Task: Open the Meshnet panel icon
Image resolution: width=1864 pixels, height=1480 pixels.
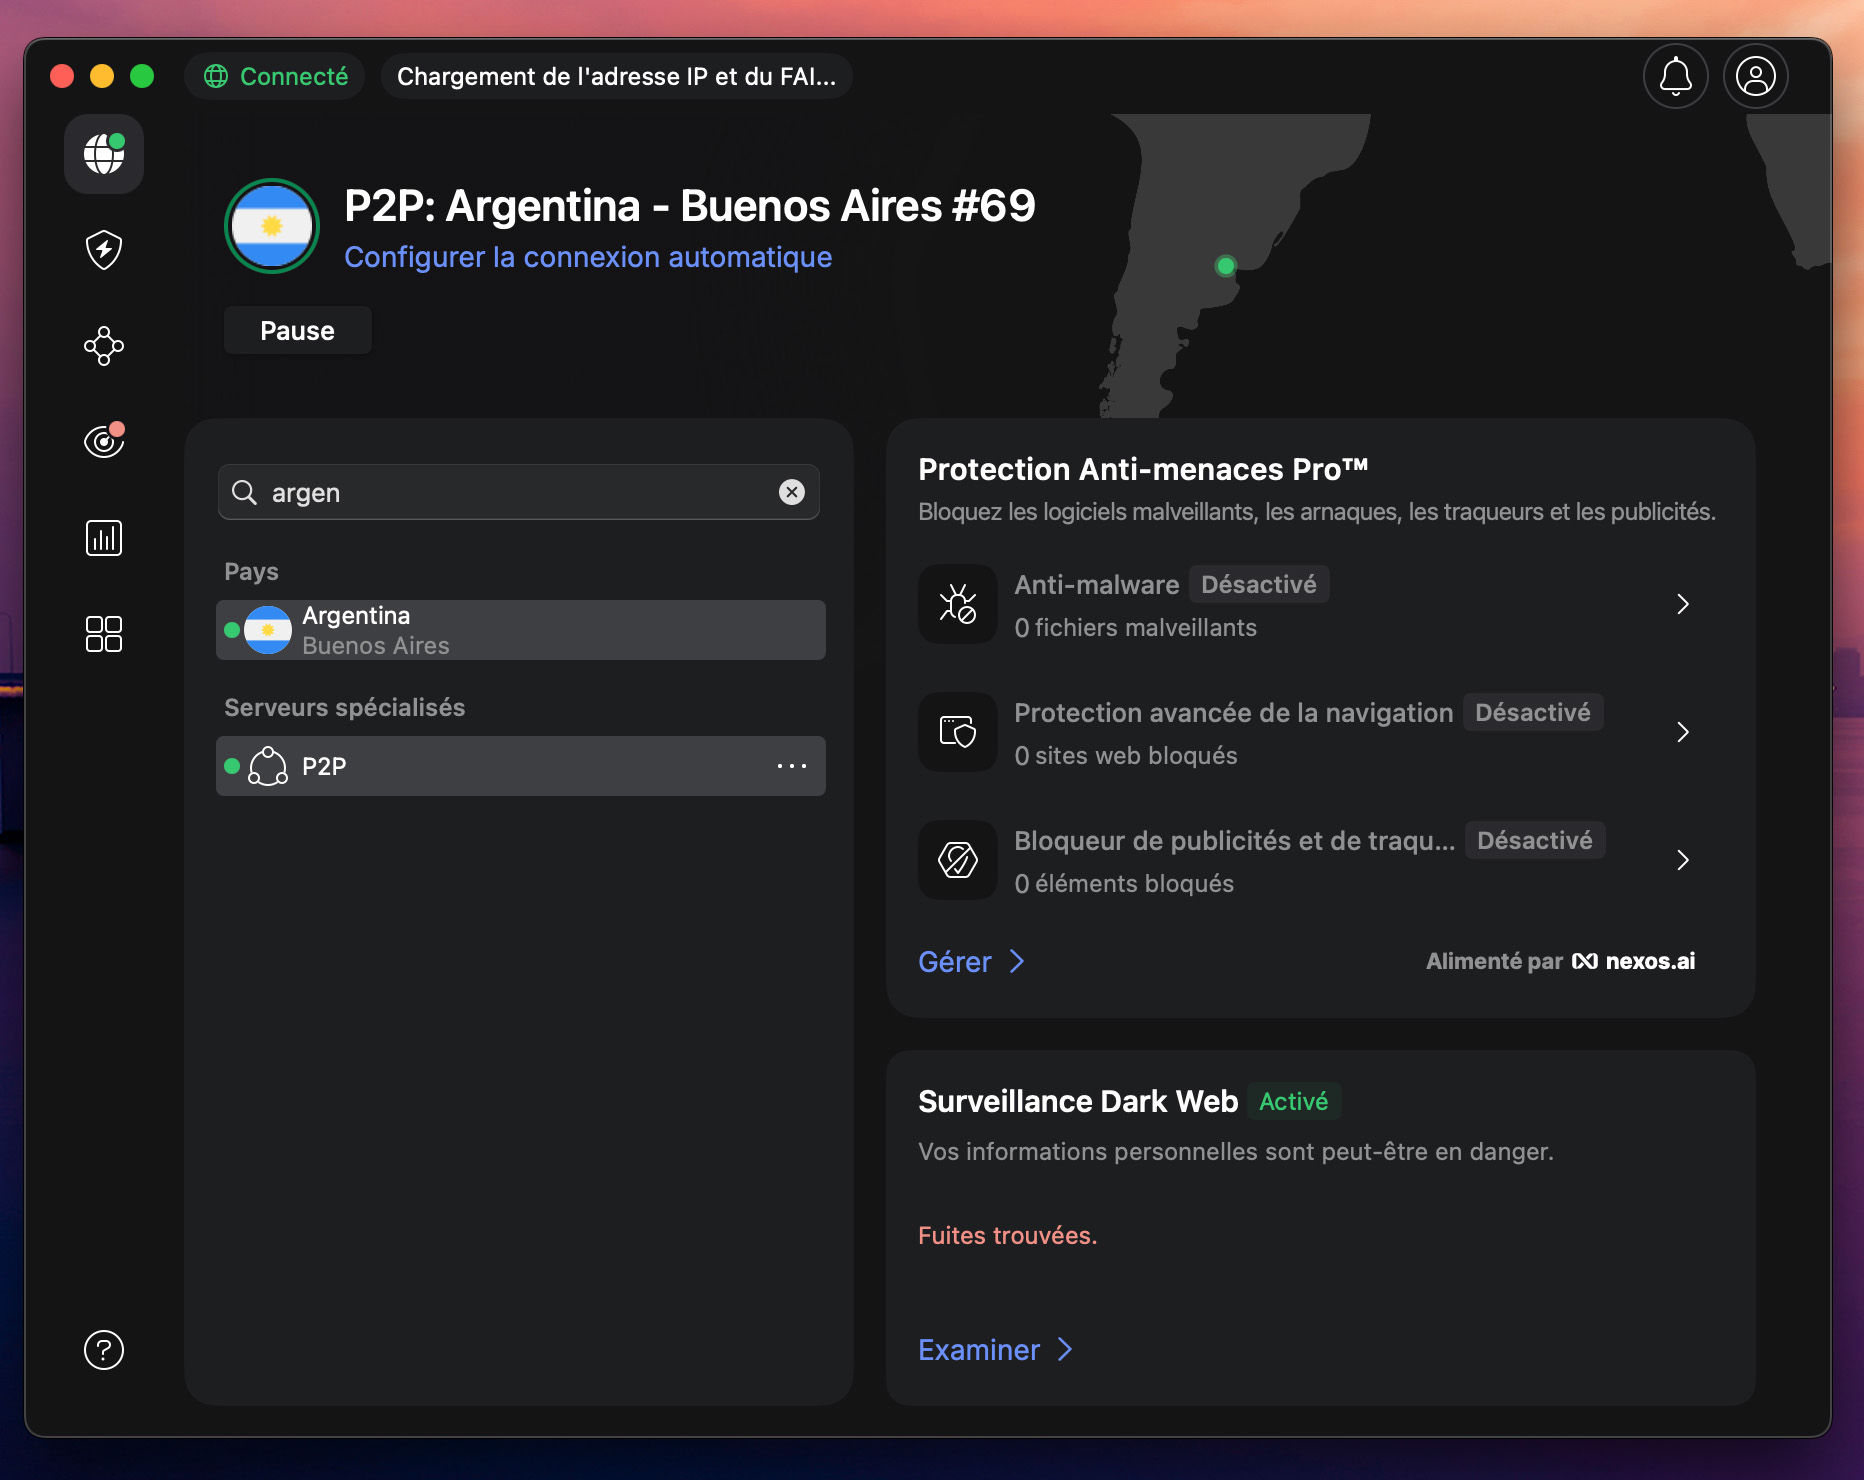Action: 103,346
